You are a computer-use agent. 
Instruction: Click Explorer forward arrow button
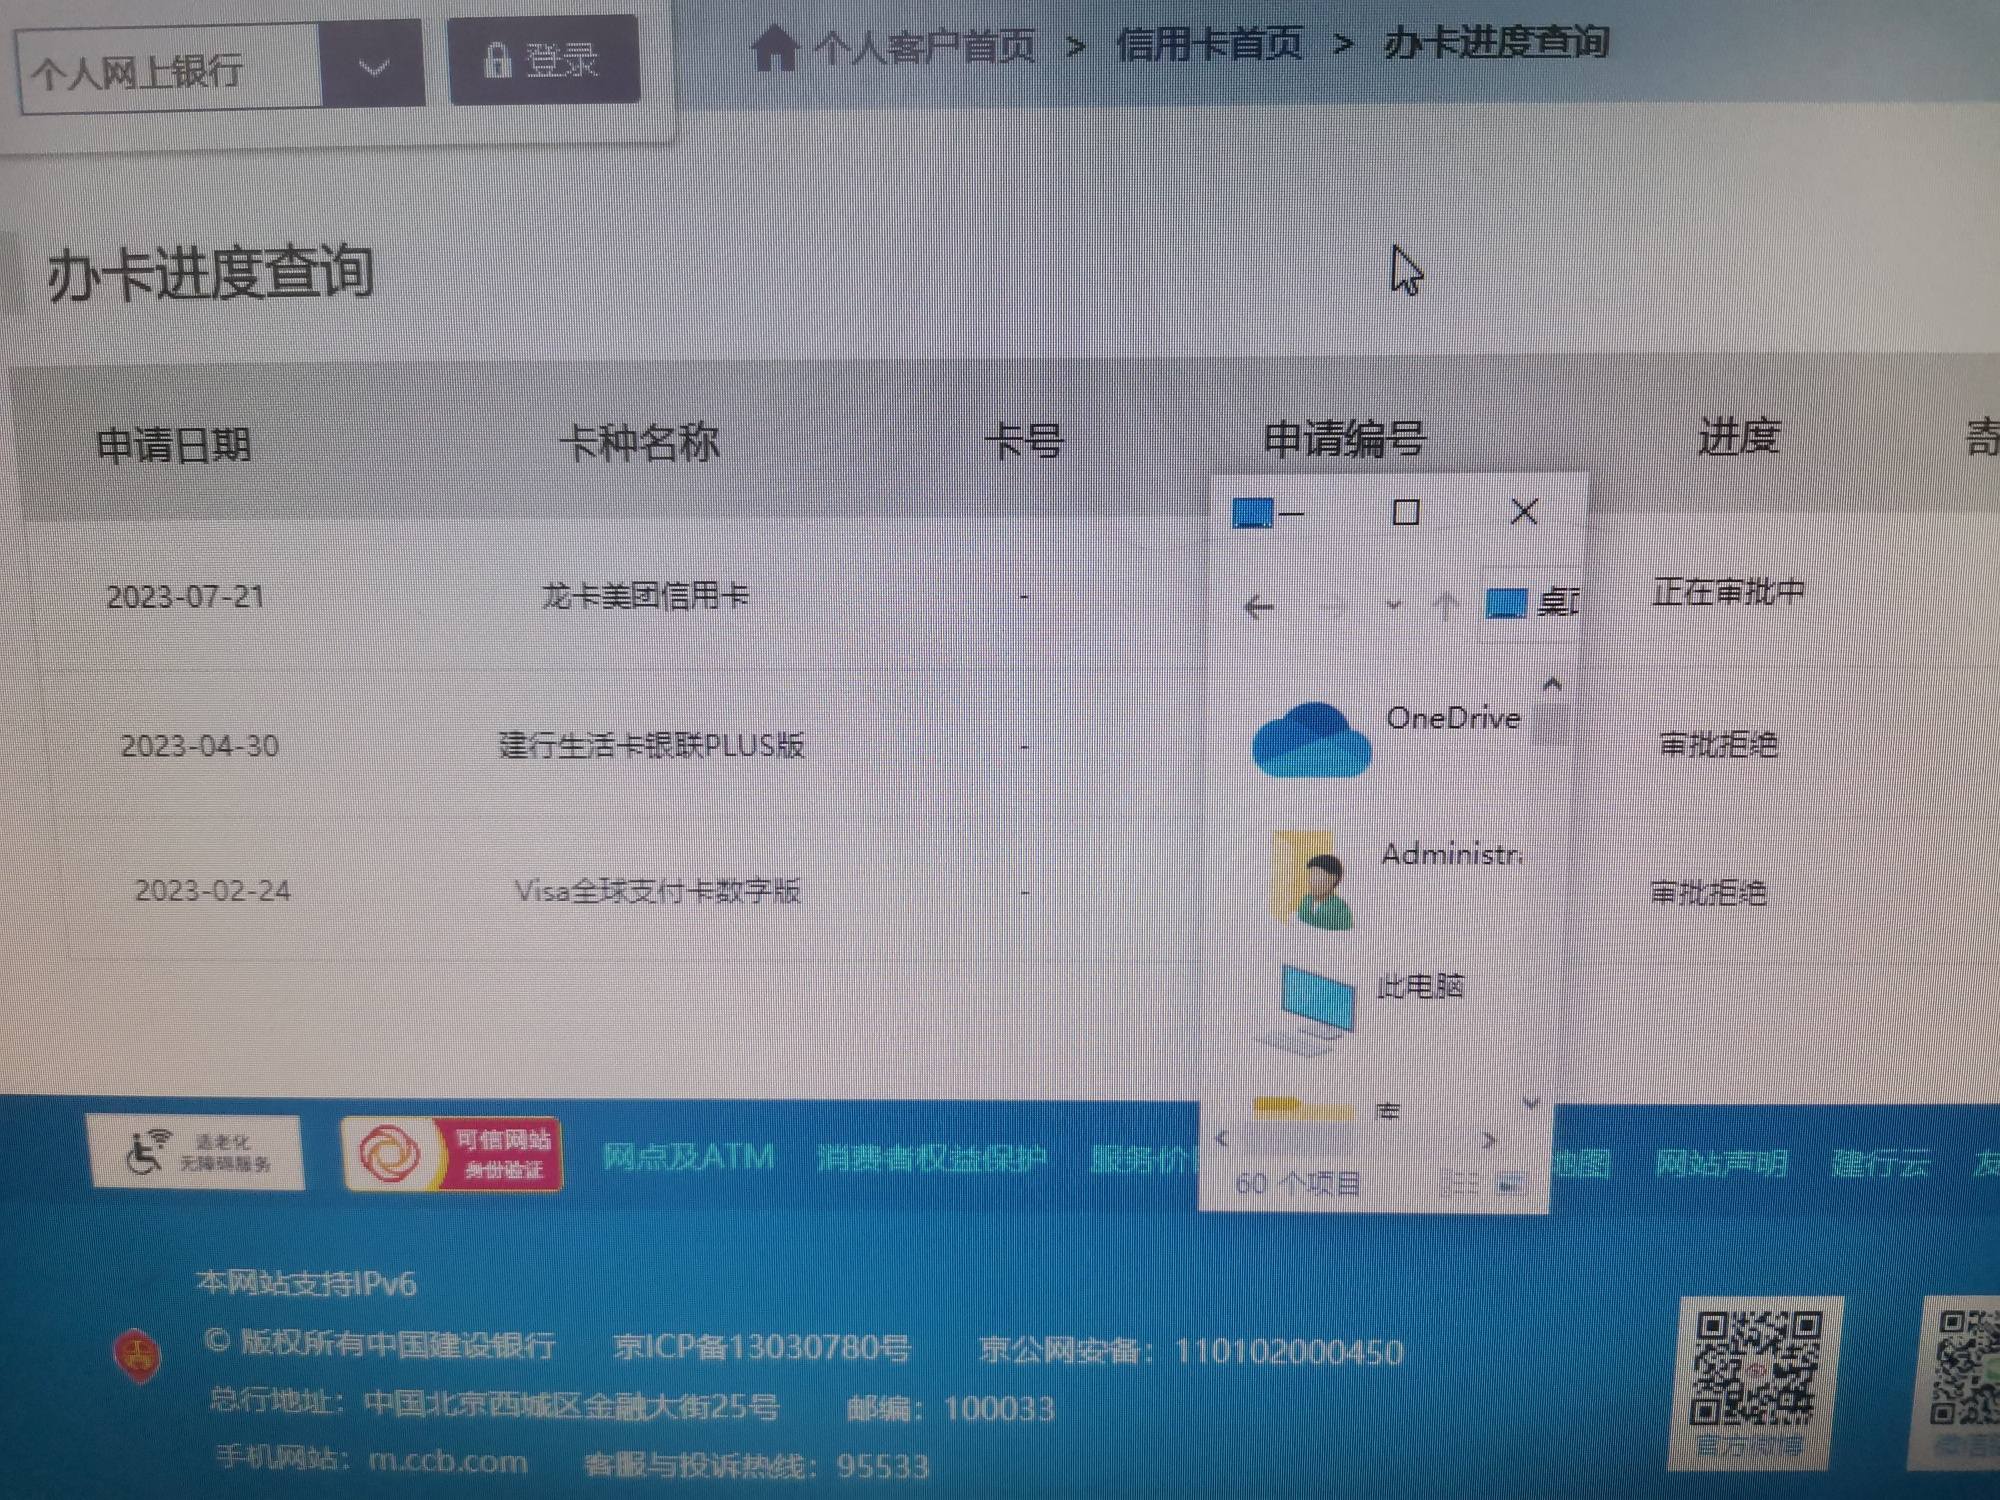(1332, 605)
